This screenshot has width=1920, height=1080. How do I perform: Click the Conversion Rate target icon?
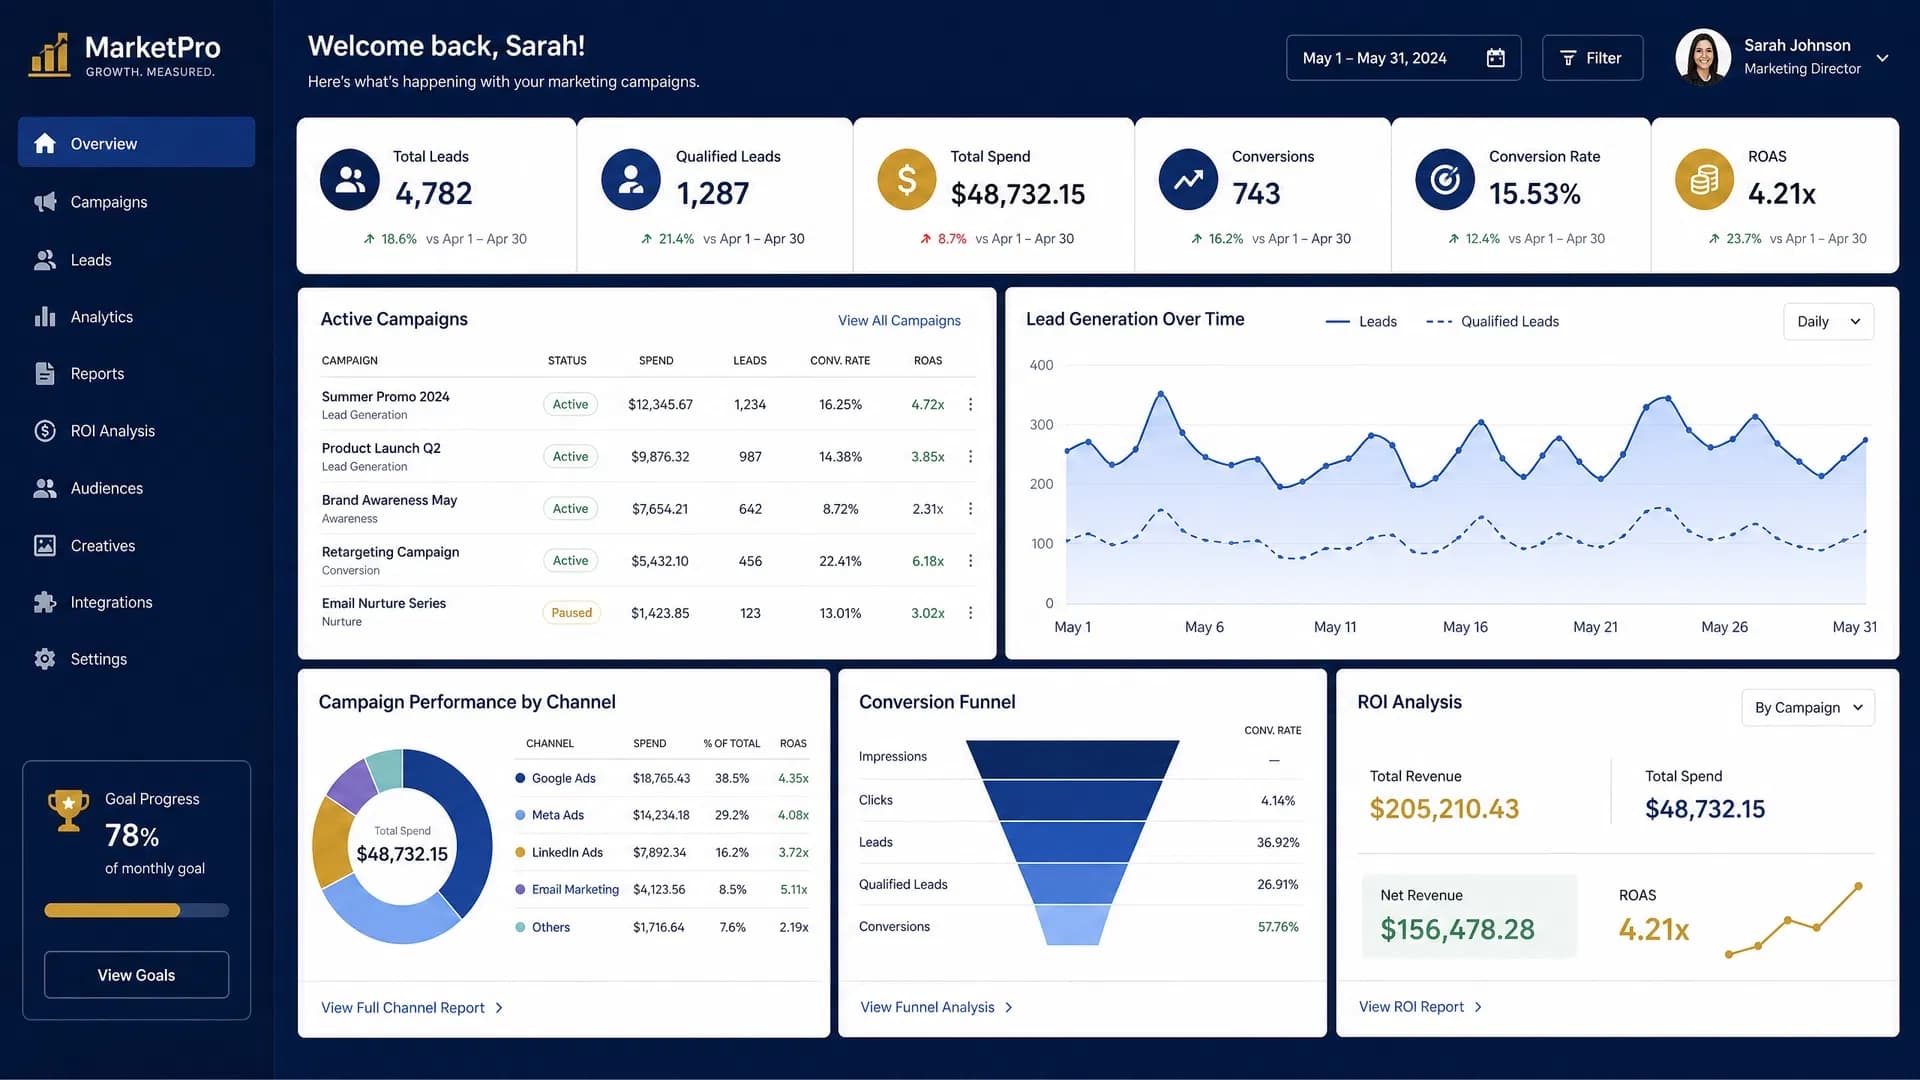pyautogui.click(x=1445, y=180)
